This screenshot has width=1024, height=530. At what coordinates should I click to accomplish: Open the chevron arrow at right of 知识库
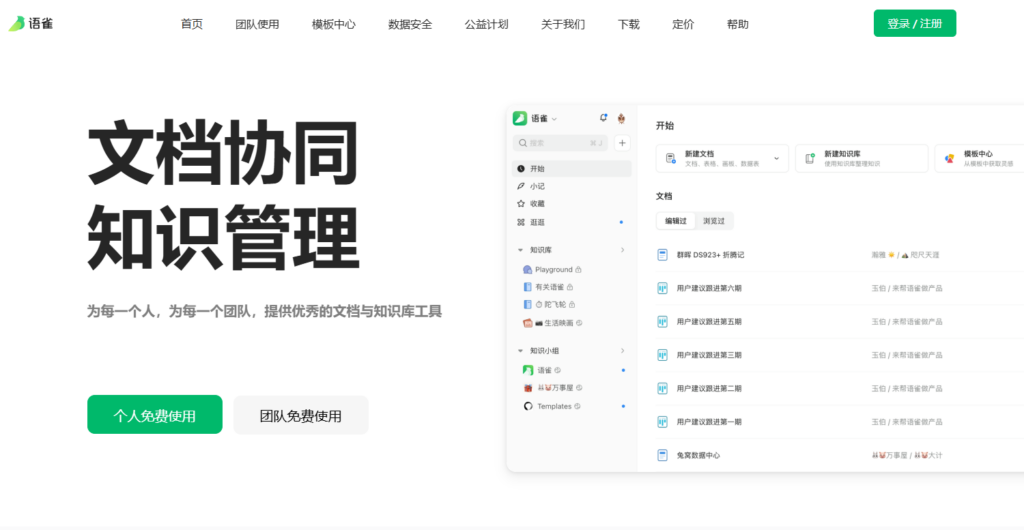pyautogui.click(x=622, y=250)
